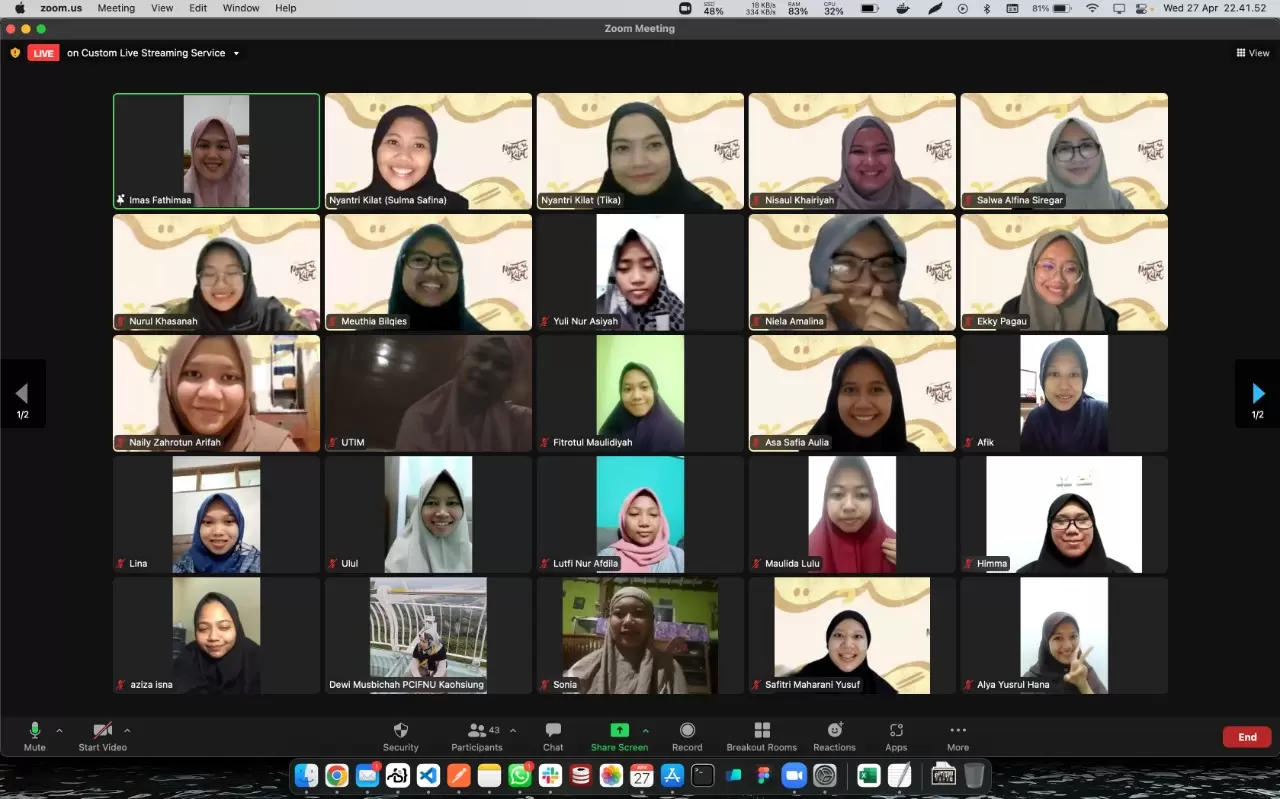Open the Chat panel
The height and width of the screenshot is (799, 1280).
click(x=553, y=736)
